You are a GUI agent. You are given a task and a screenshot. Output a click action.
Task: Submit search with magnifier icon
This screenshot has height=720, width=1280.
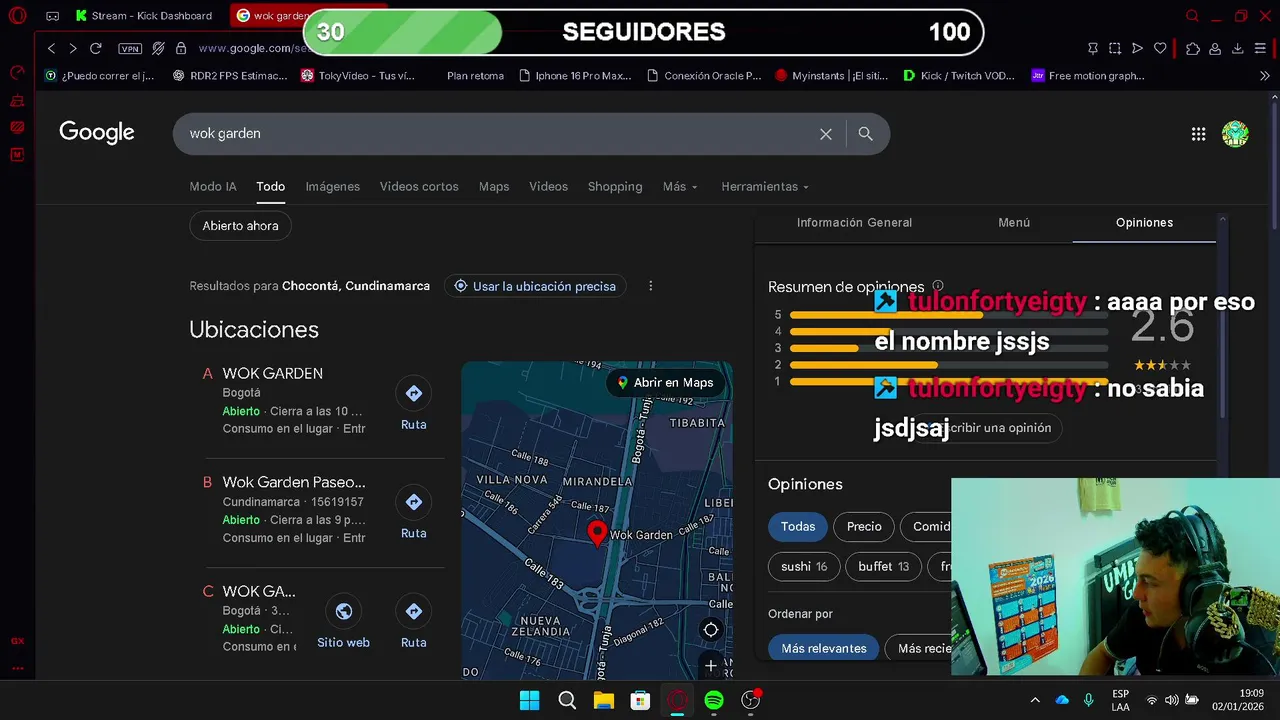coord(866,134)
